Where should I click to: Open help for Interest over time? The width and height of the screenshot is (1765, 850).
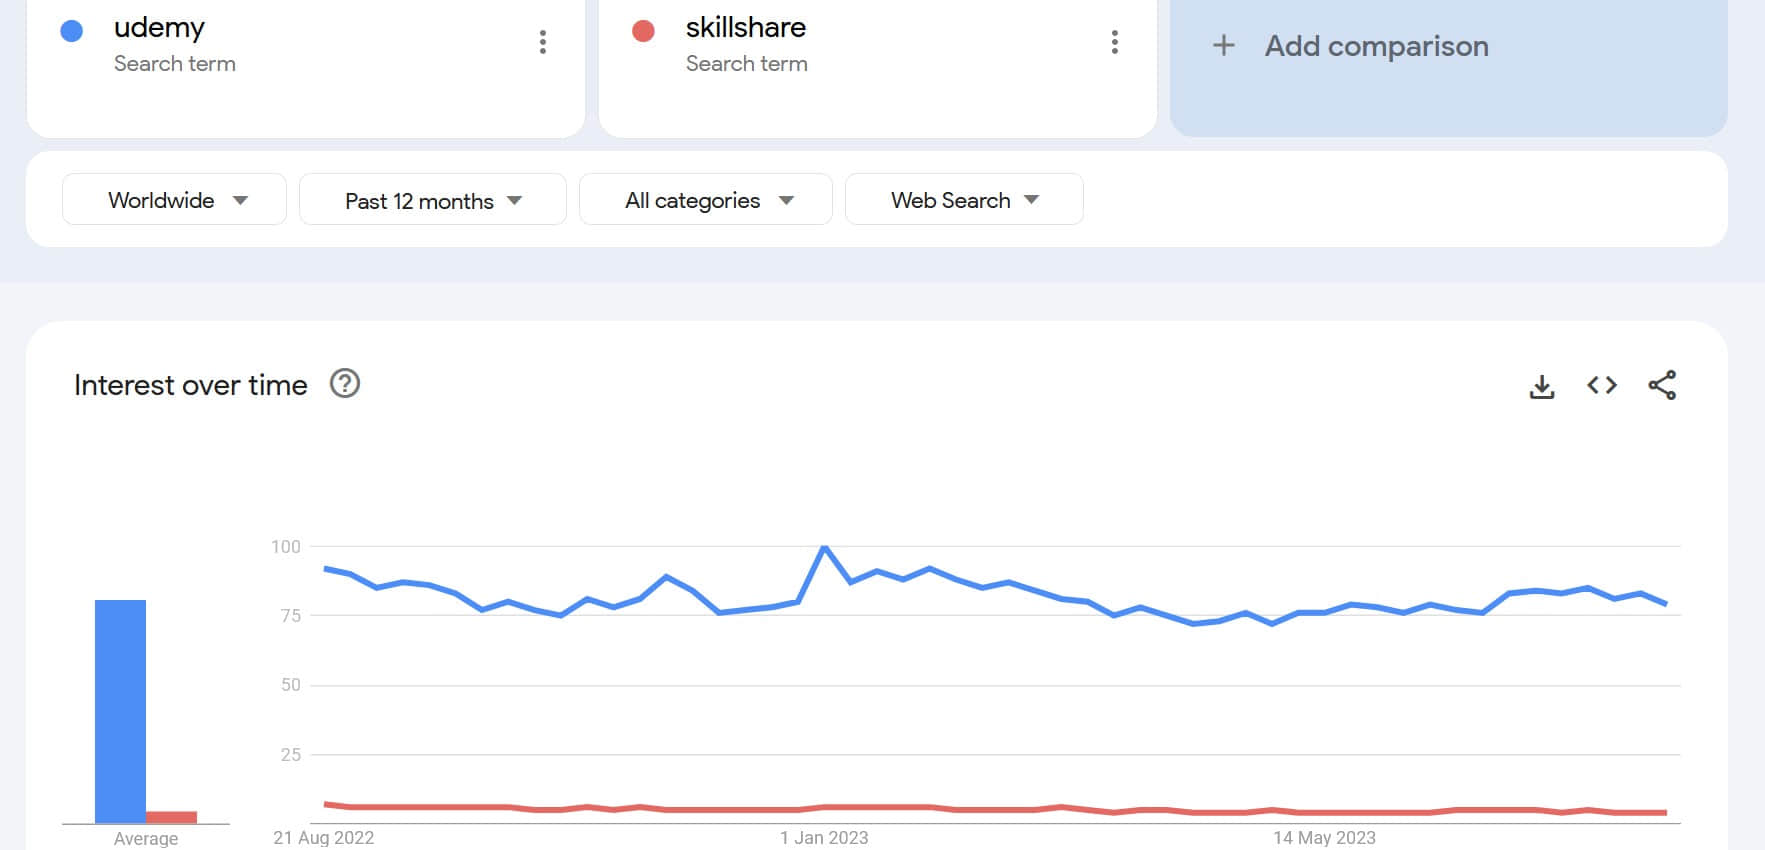coord(345,384)
